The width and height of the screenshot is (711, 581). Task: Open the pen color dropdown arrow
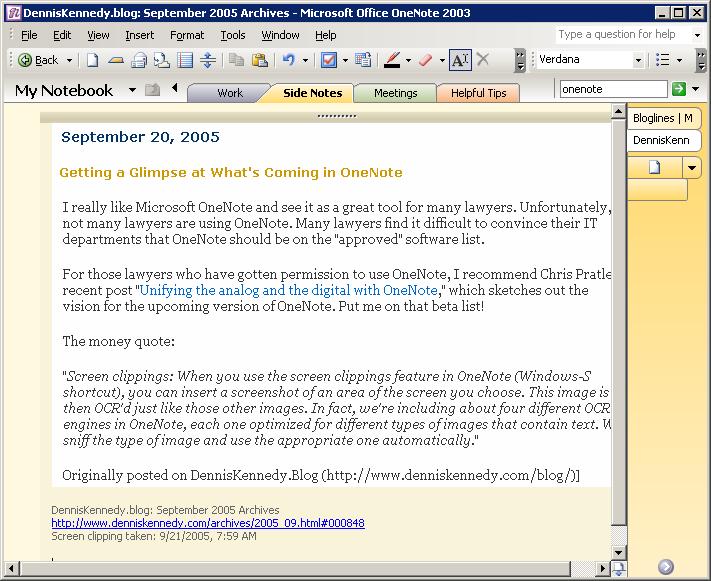(x=409, y=60)
